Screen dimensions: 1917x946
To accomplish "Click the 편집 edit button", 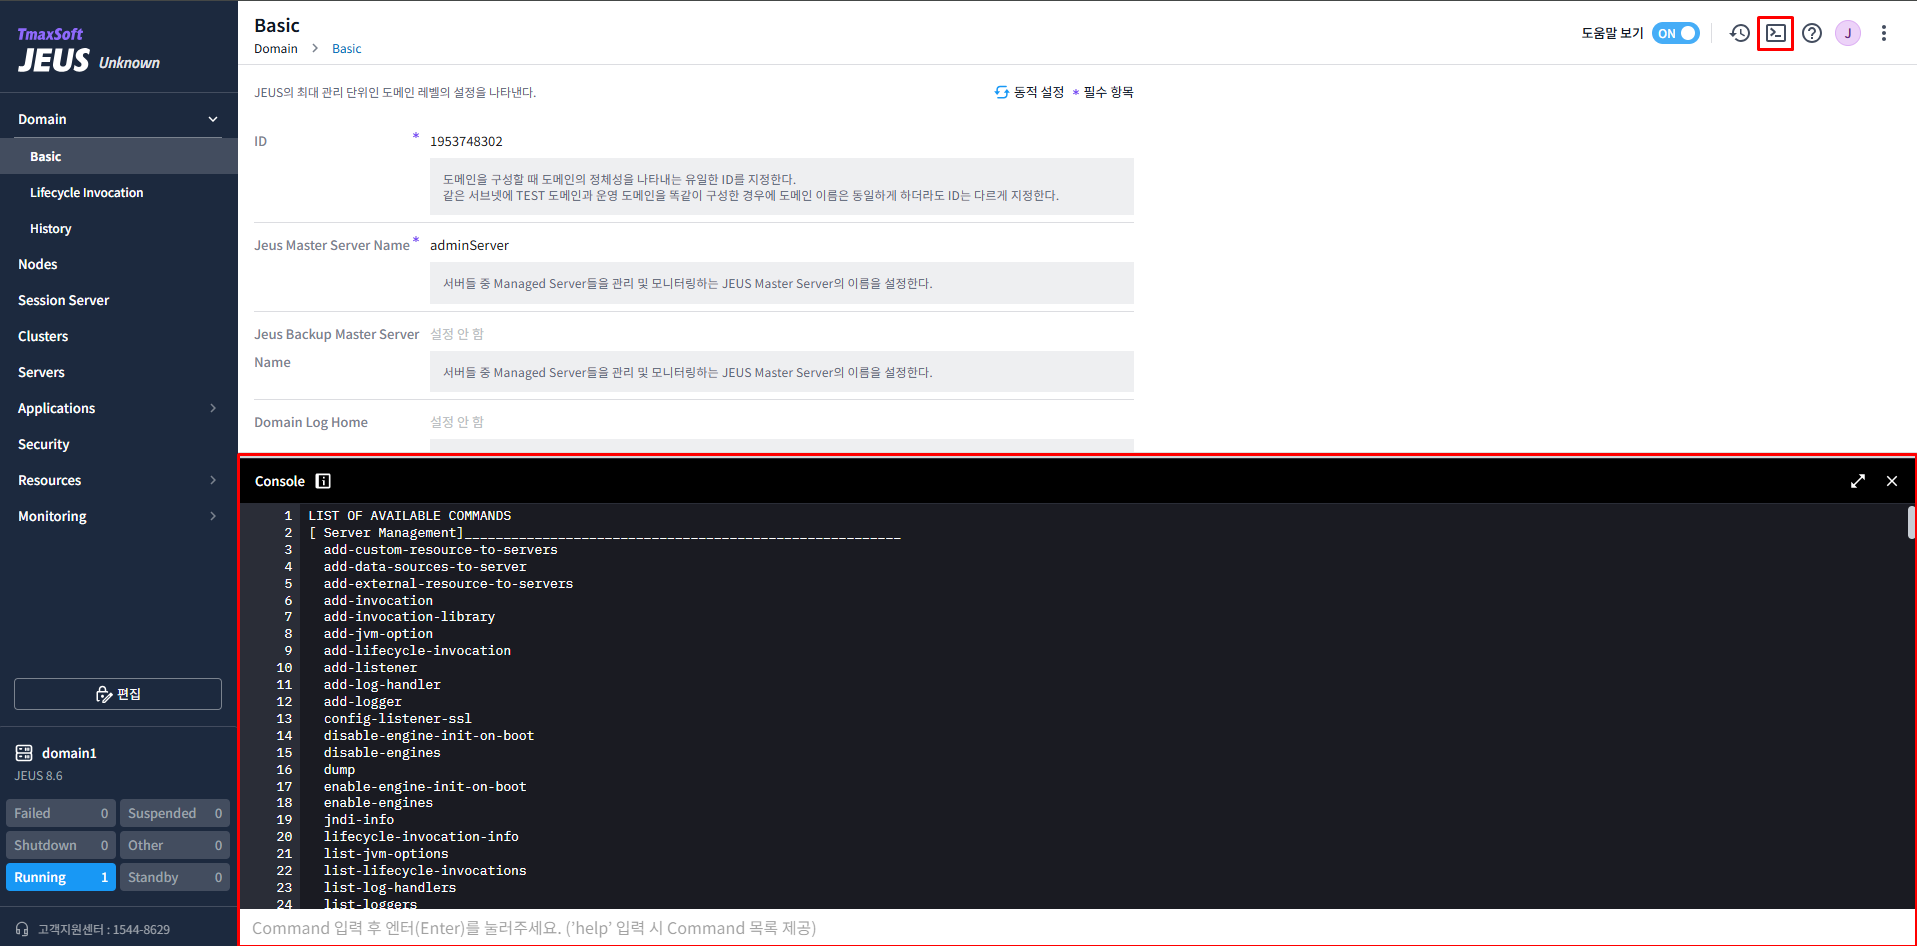I will 117,693.
